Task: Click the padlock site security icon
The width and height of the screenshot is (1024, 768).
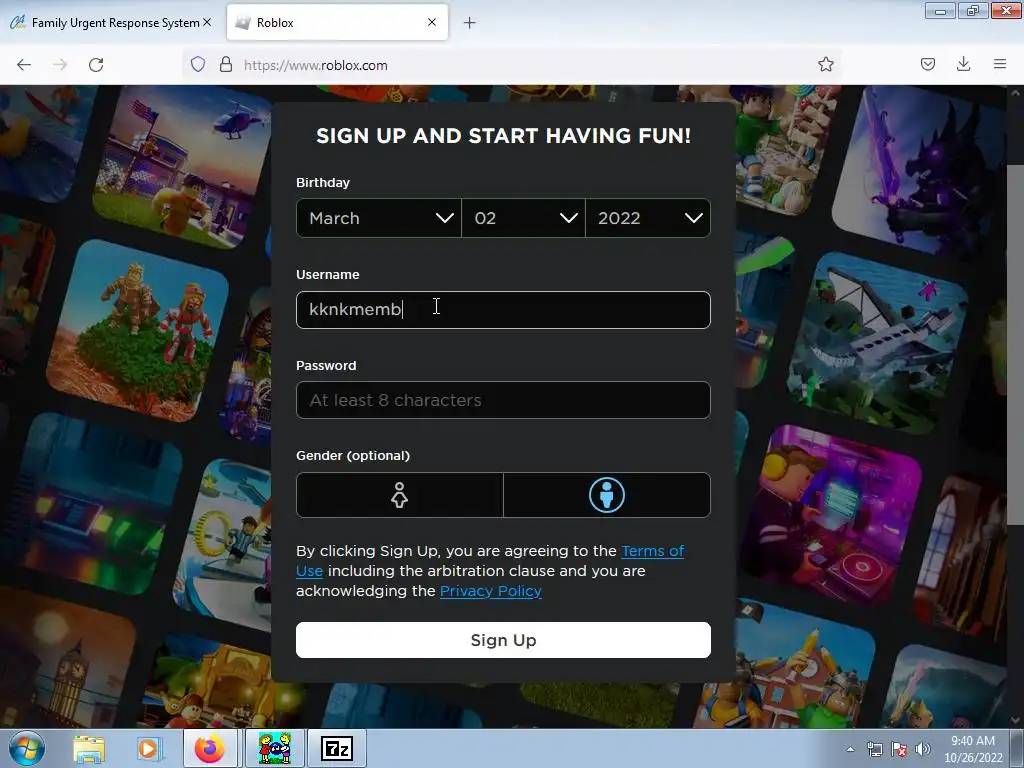Action: [226, 64]
